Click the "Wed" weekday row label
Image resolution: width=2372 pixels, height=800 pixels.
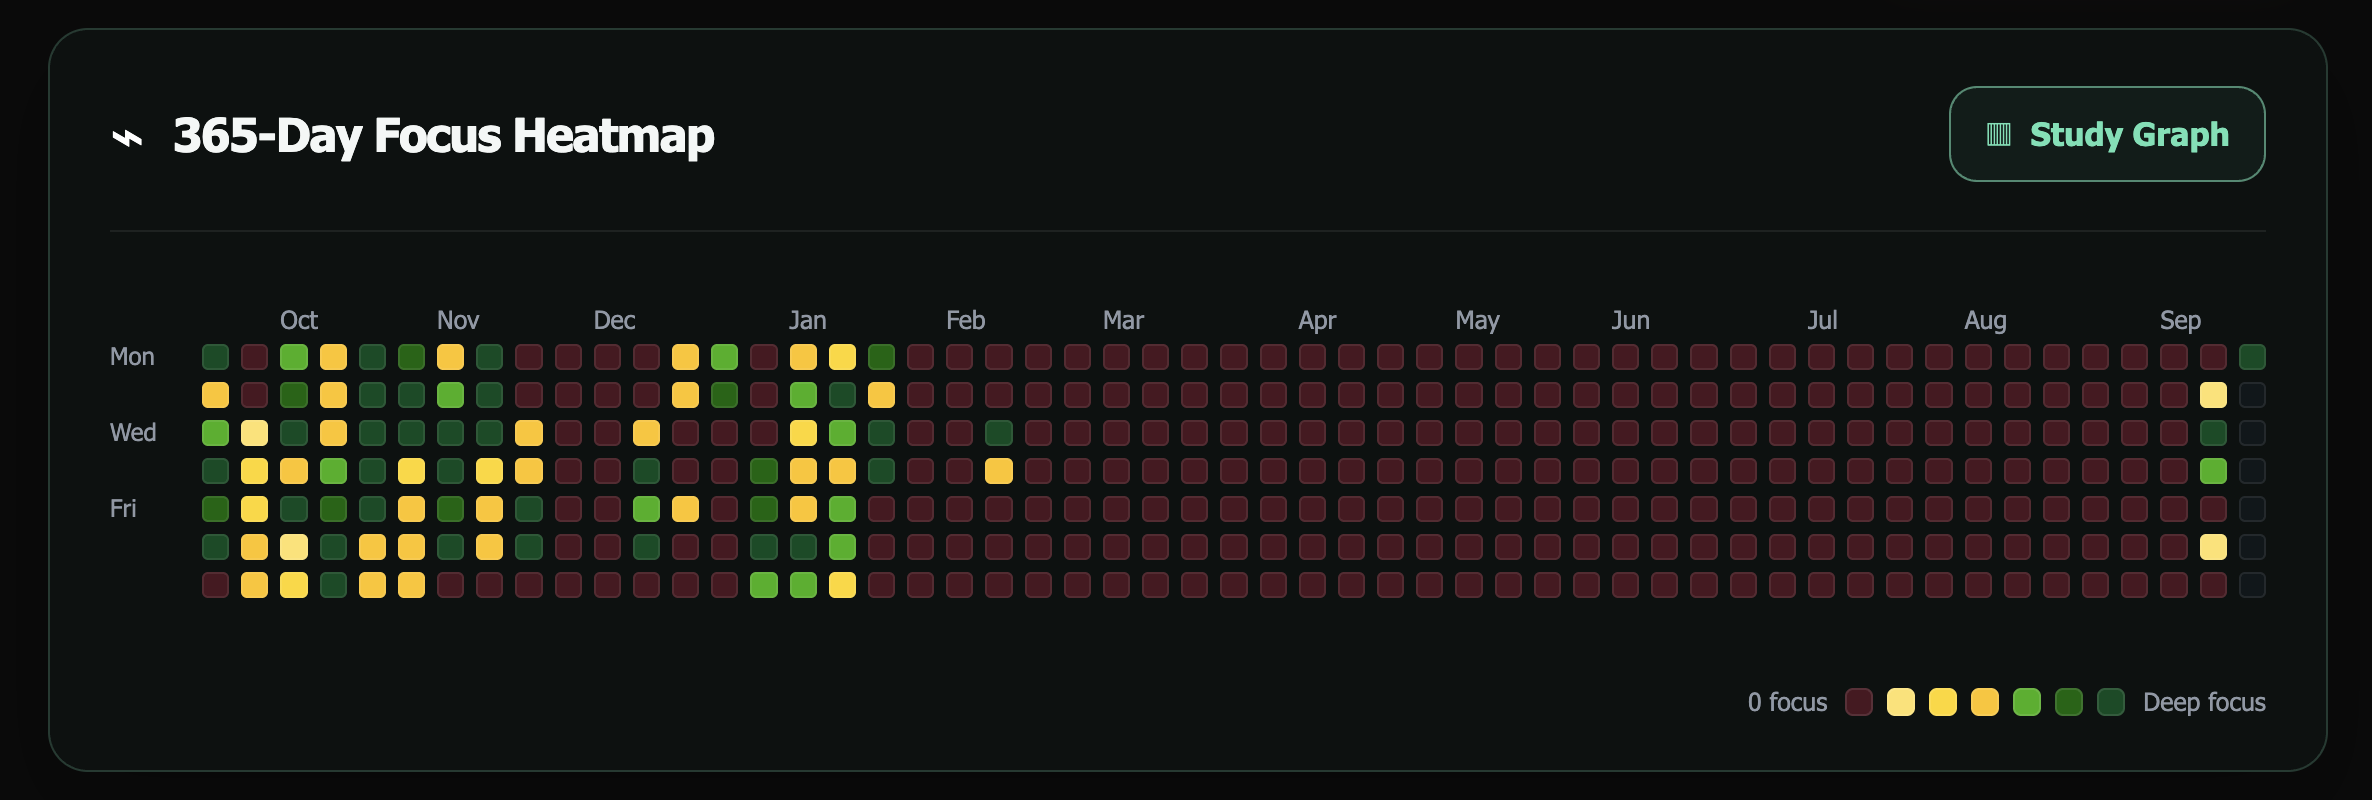[133, 433]
